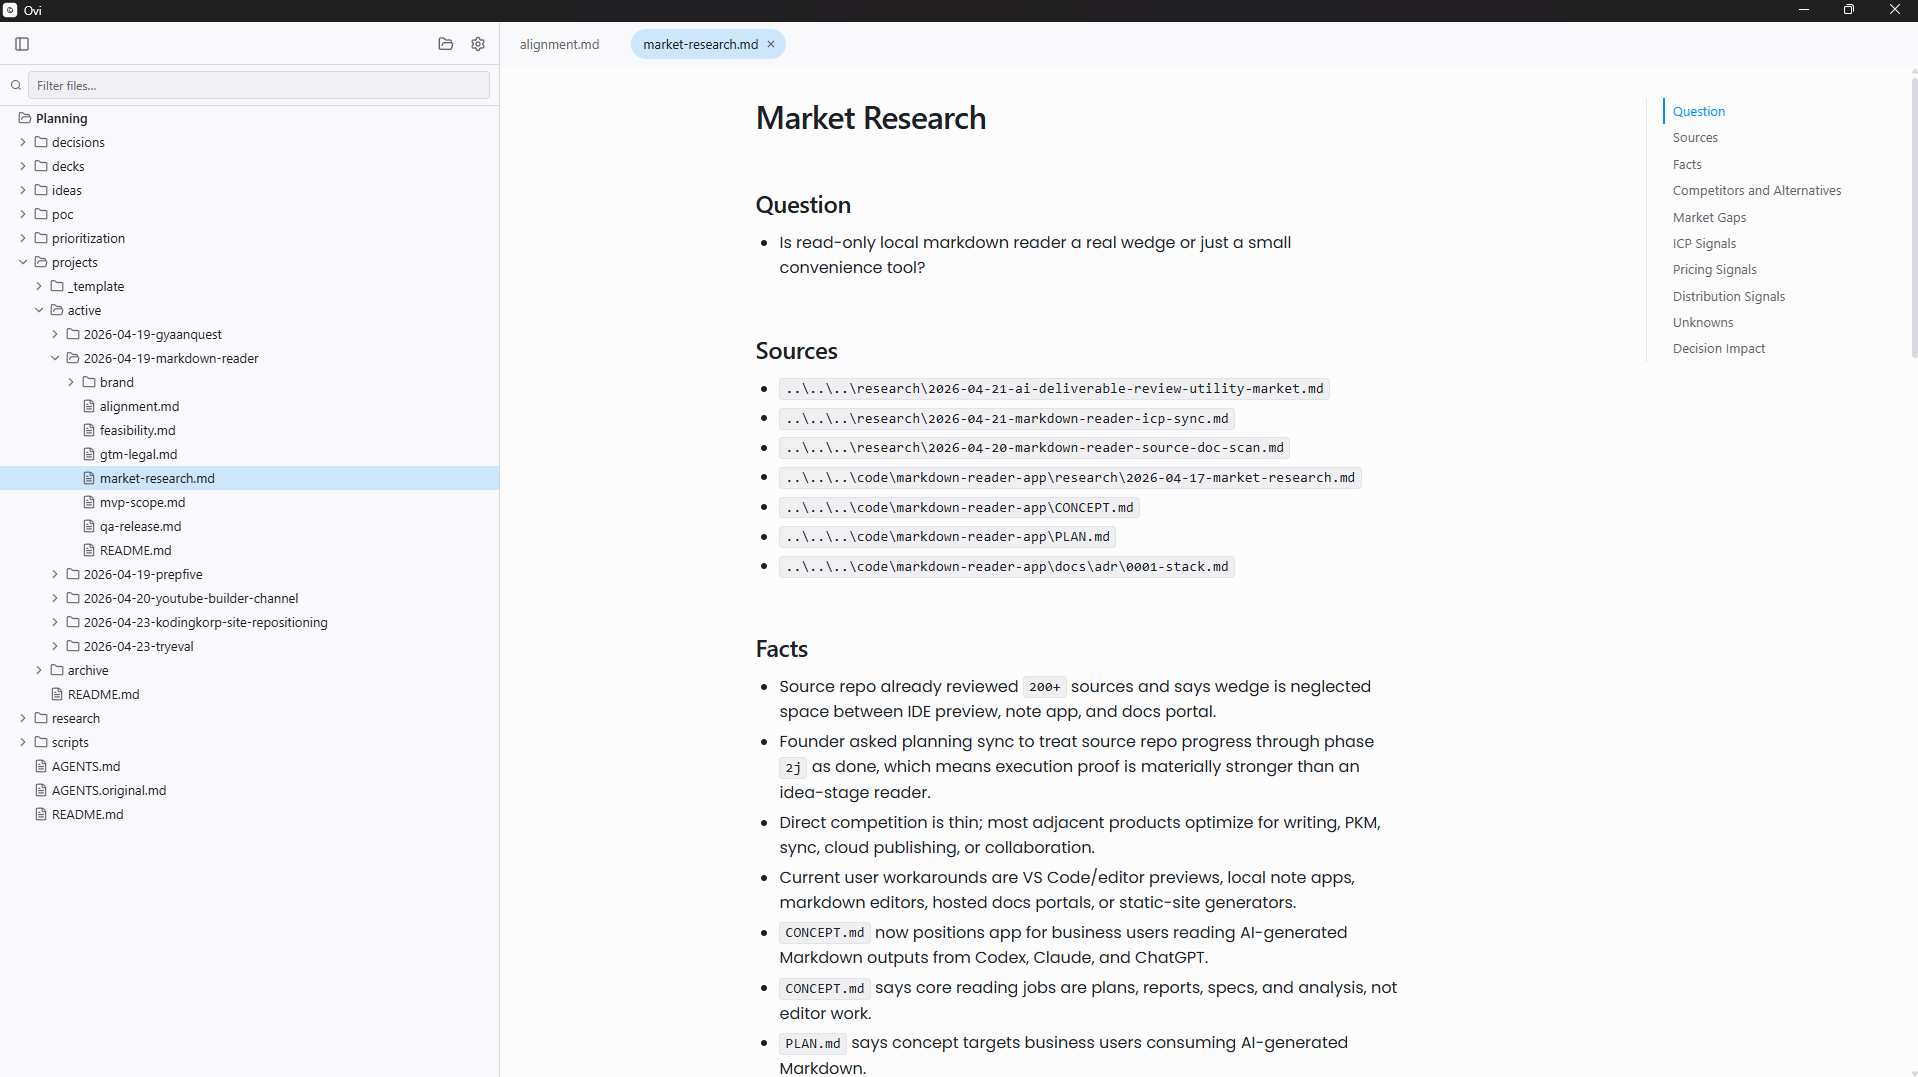This screenshot has height=1077, width=1918.
Task: Open settings via the gear icon
Action: [478, 44]
